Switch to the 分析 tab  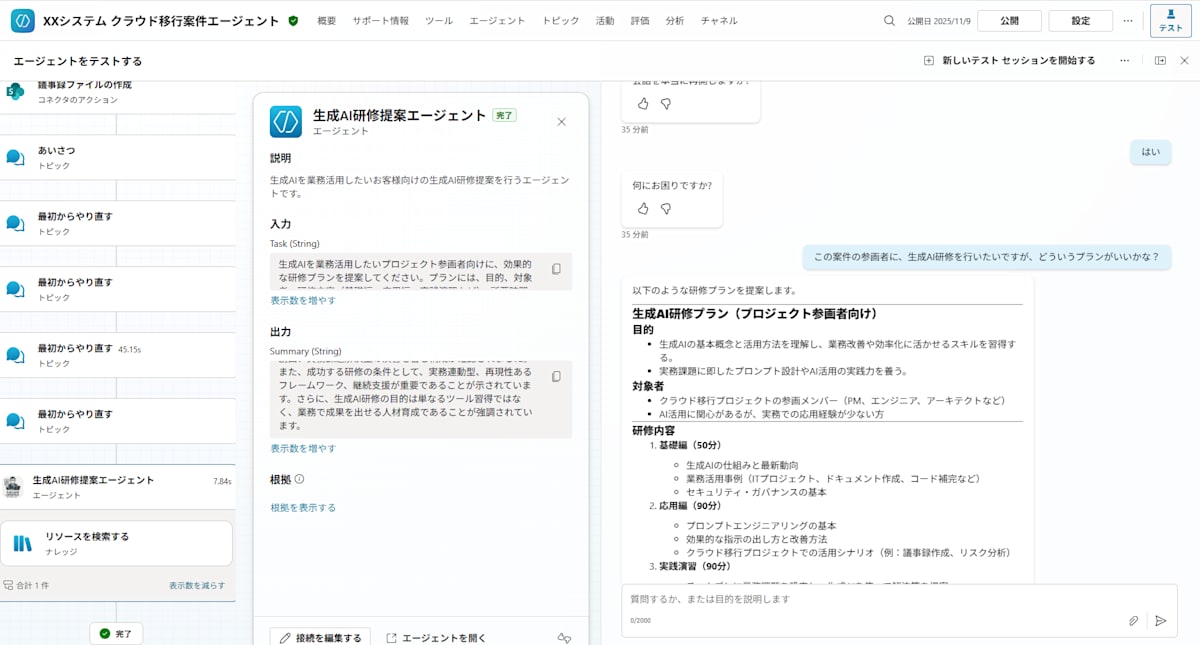click(675, 20)
